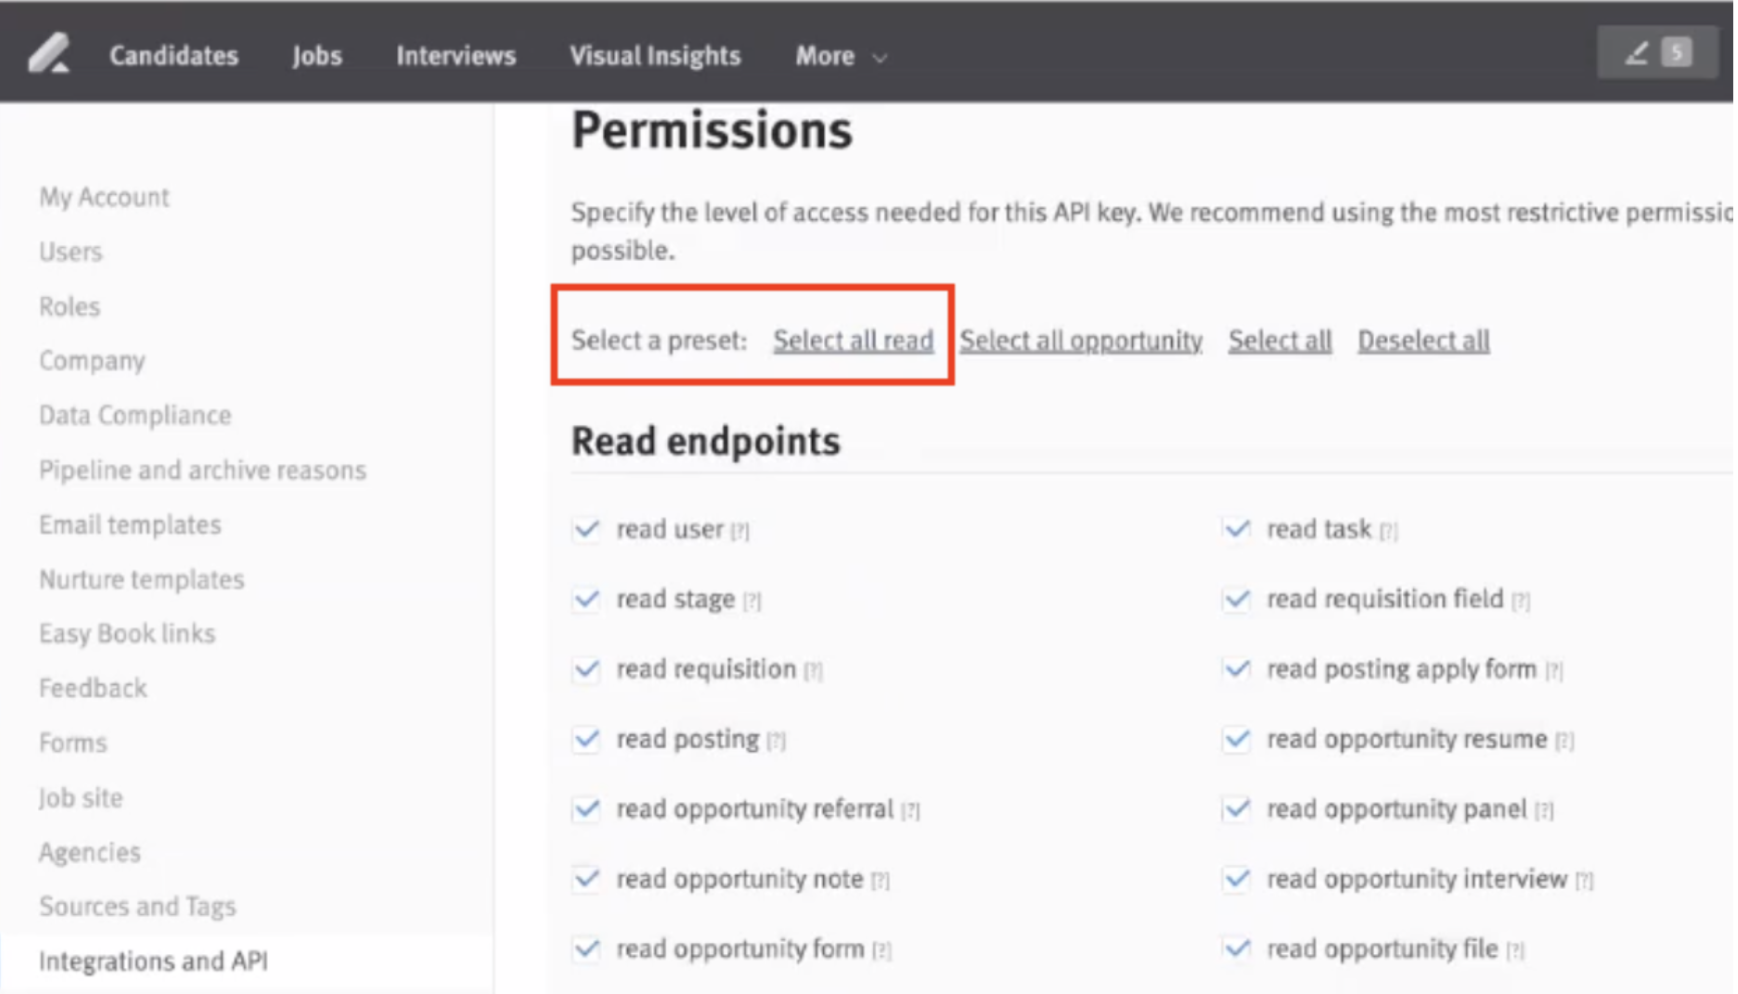This screenshot has height=994, width=1738.
Task: Switch to Visual Insights
Action: pos(654,56)
